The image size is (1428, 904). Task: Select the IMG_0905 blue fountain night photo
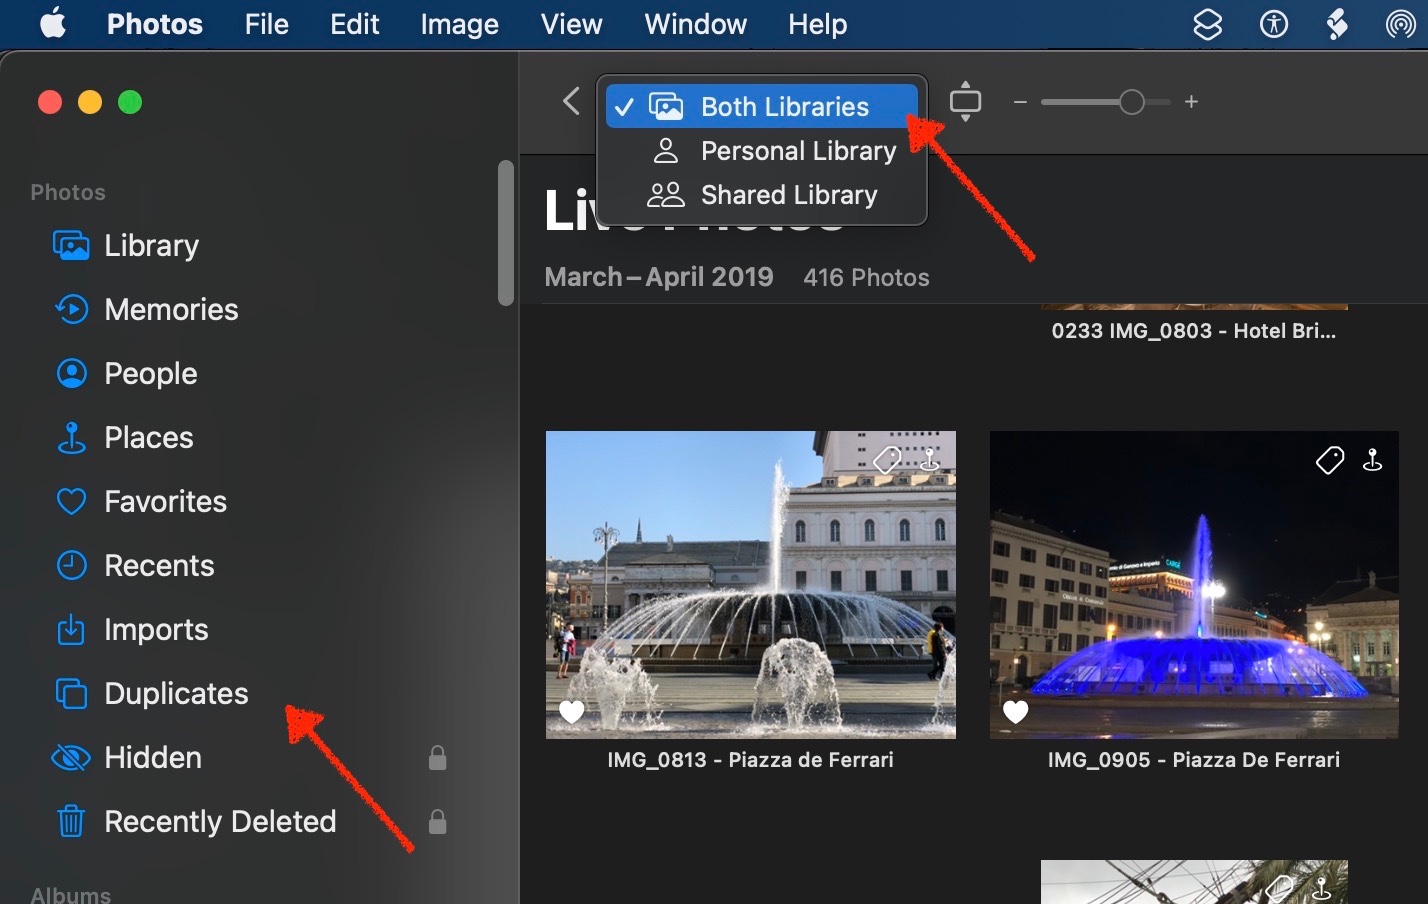pyautogui.click(x=1194, y=585)
